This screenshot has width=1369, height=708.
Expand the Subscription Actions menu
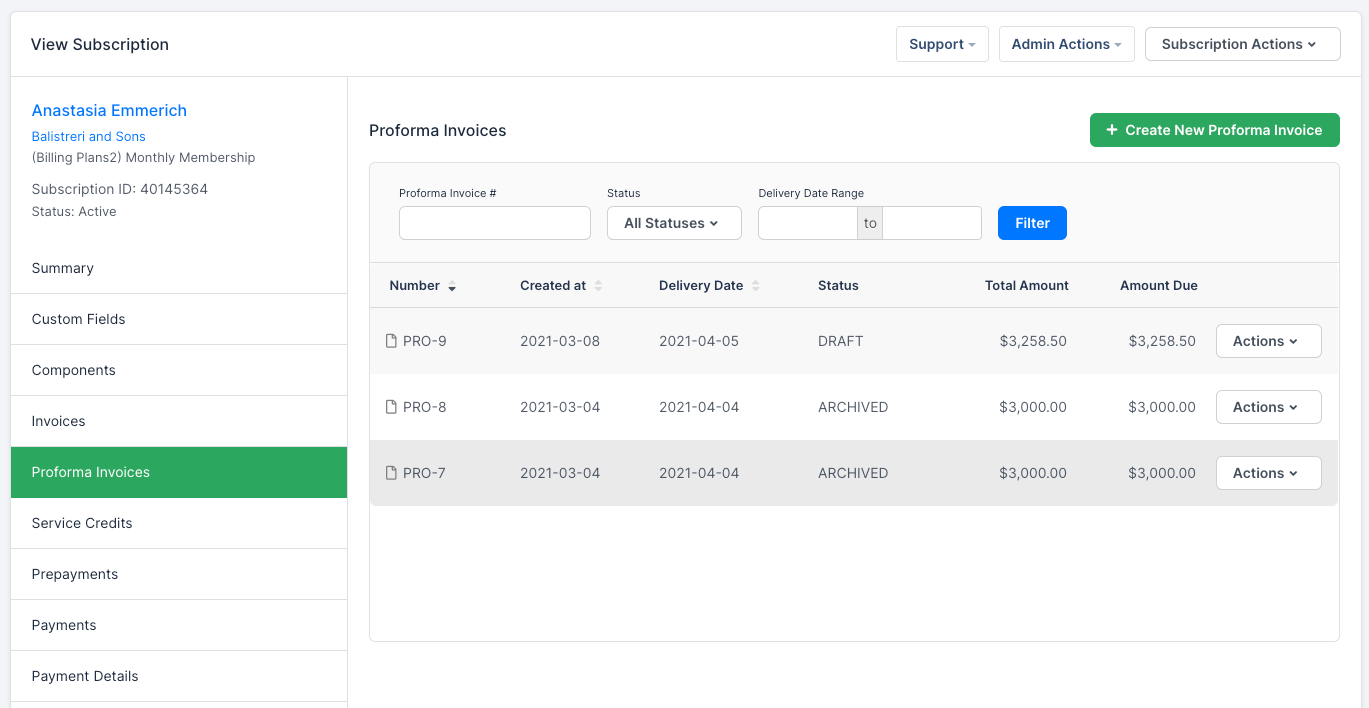pos(1242,44)
